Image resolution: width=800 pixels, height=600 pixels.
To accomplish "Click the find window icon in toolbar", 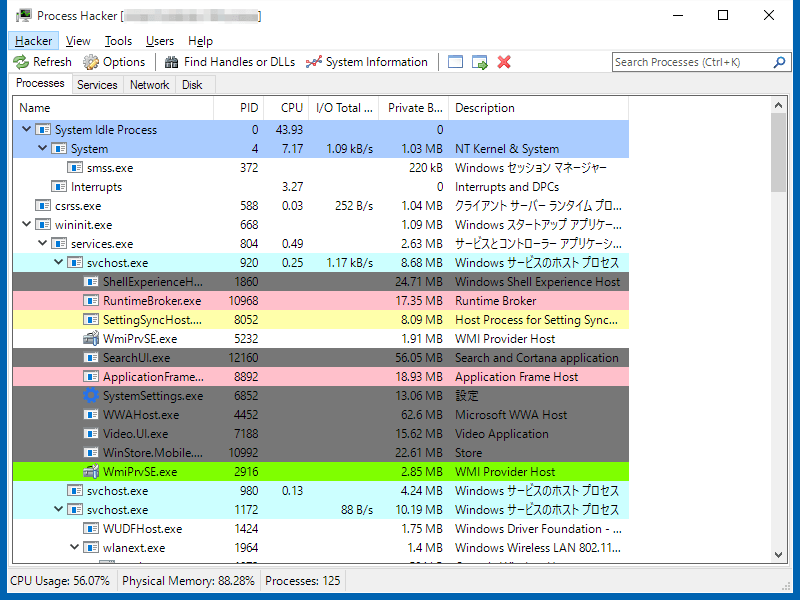I will tap(455, 62).
